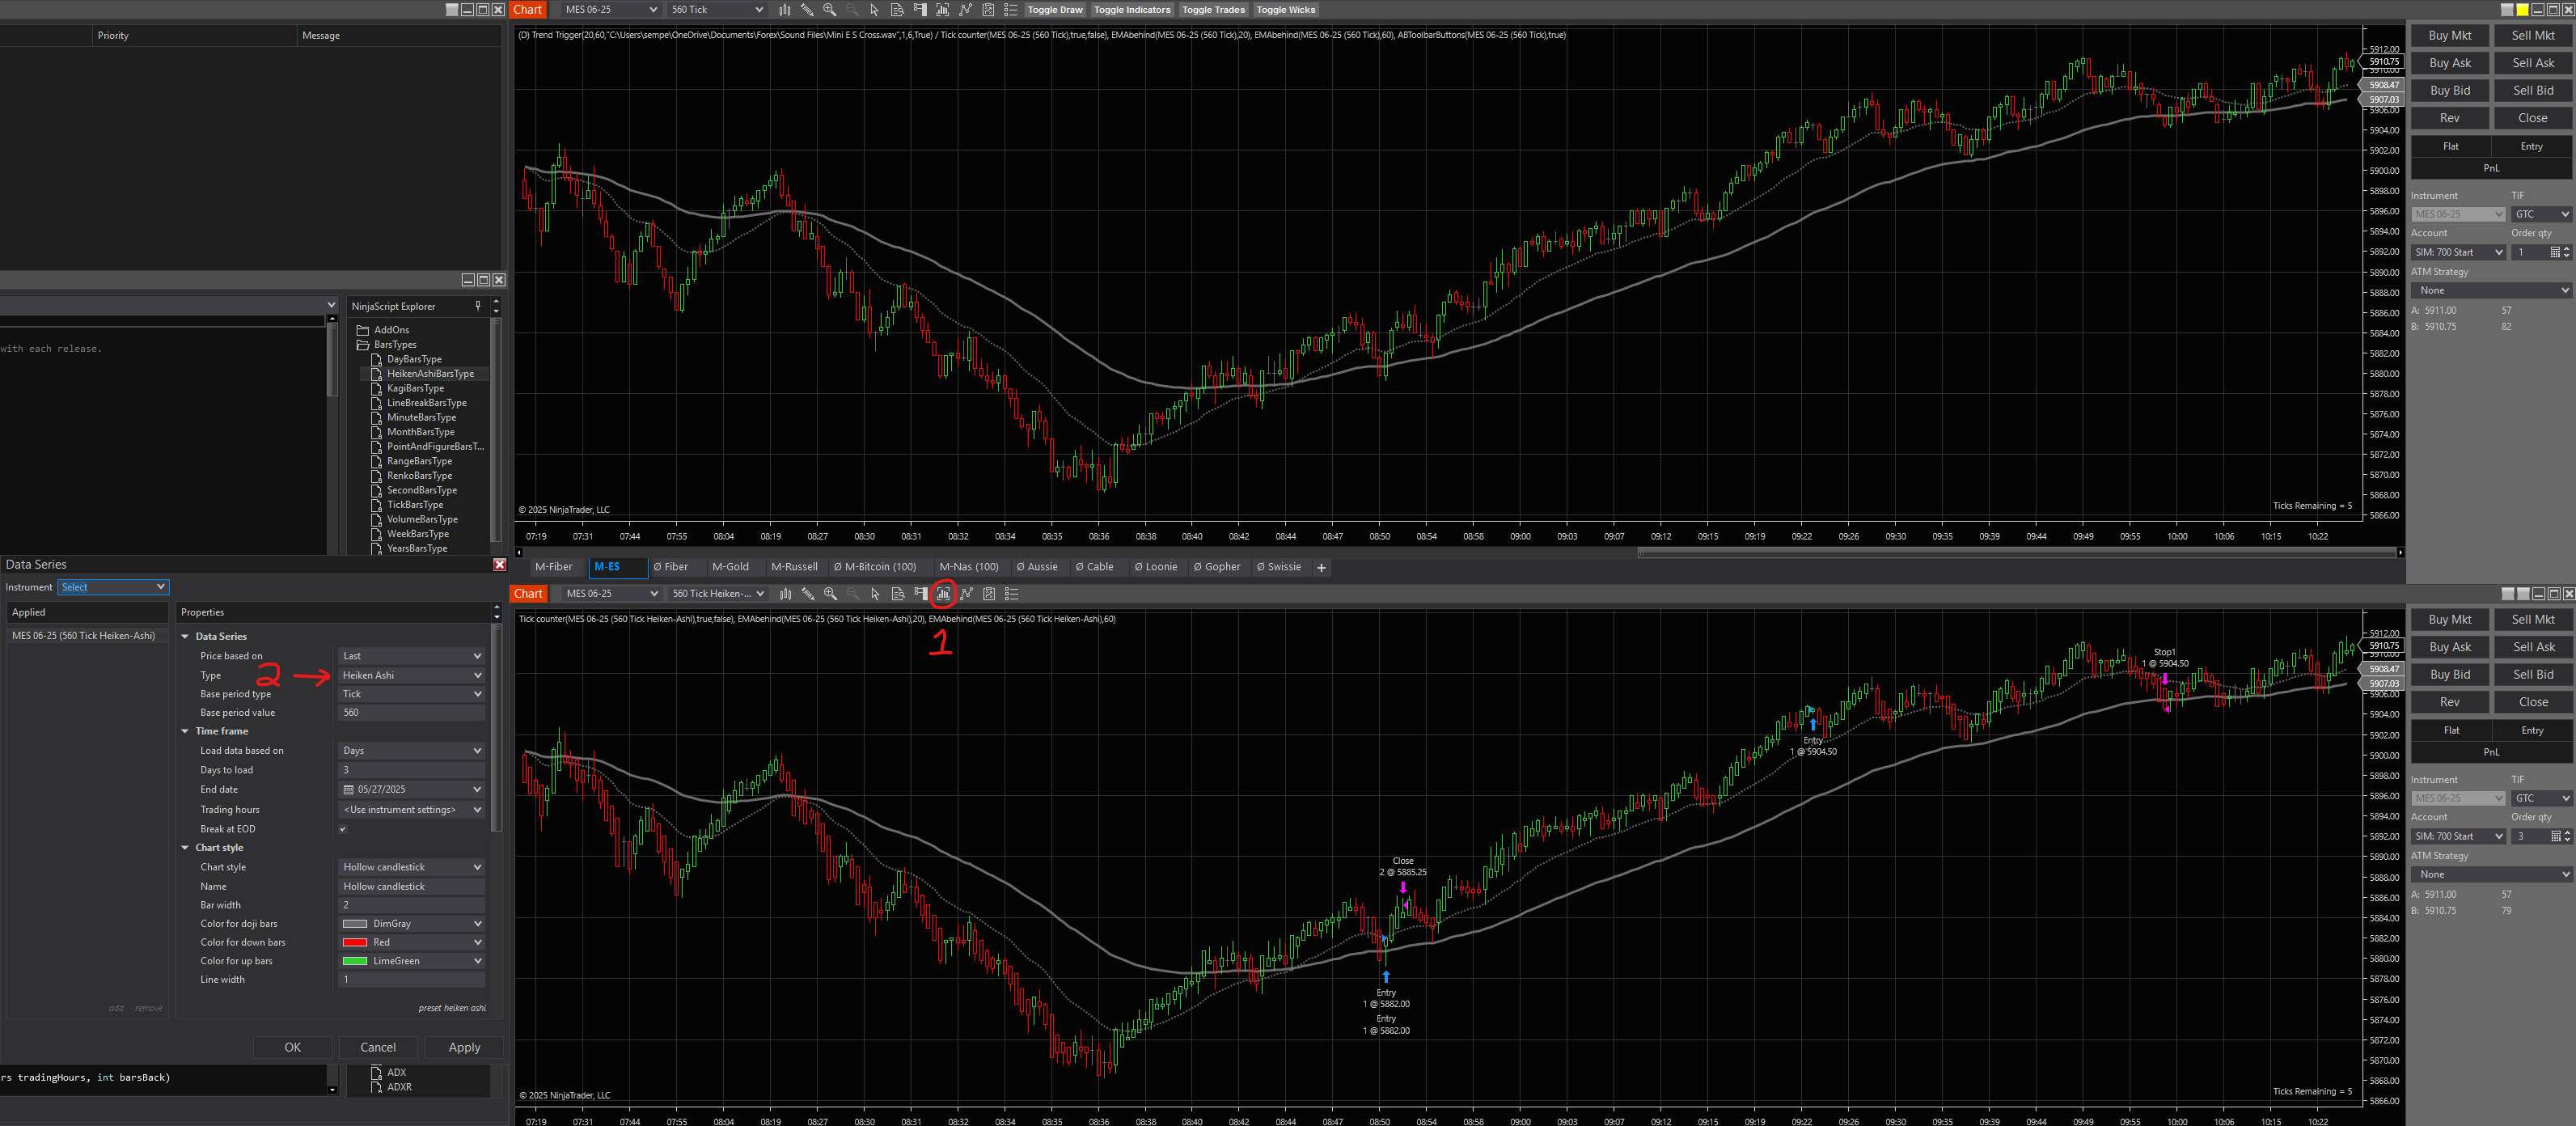Change Color for up bars LimeGreen swatch

tap(355, 962)
